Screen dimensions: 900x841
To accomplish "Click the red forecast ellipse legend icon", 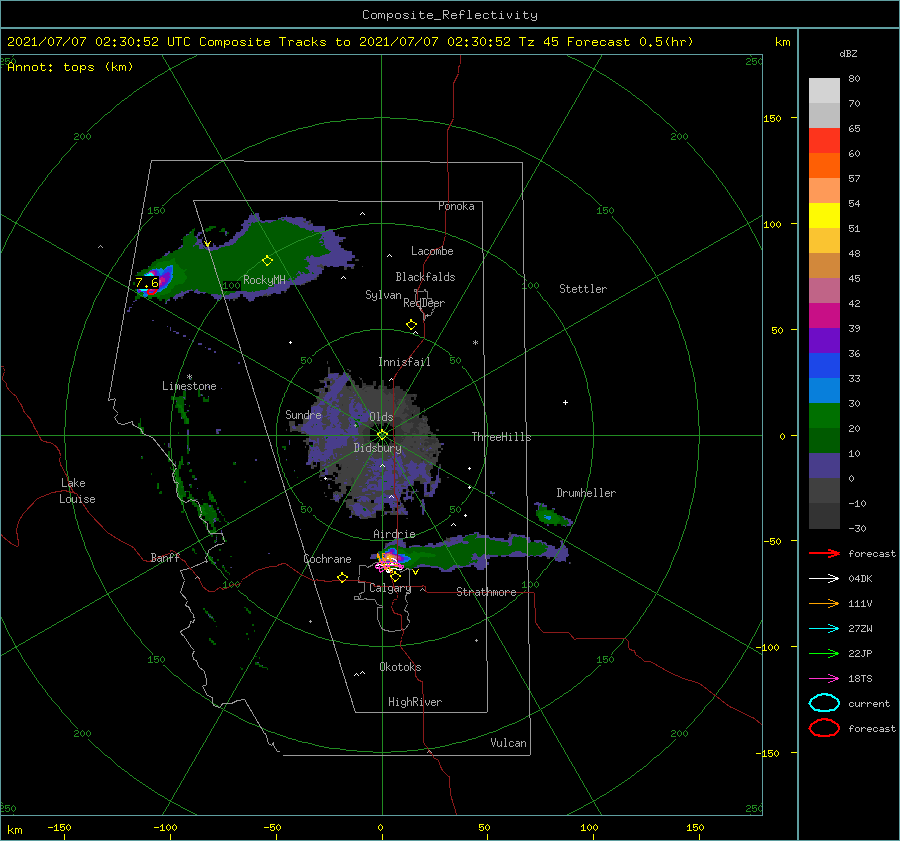I will [x=824, y=728].
